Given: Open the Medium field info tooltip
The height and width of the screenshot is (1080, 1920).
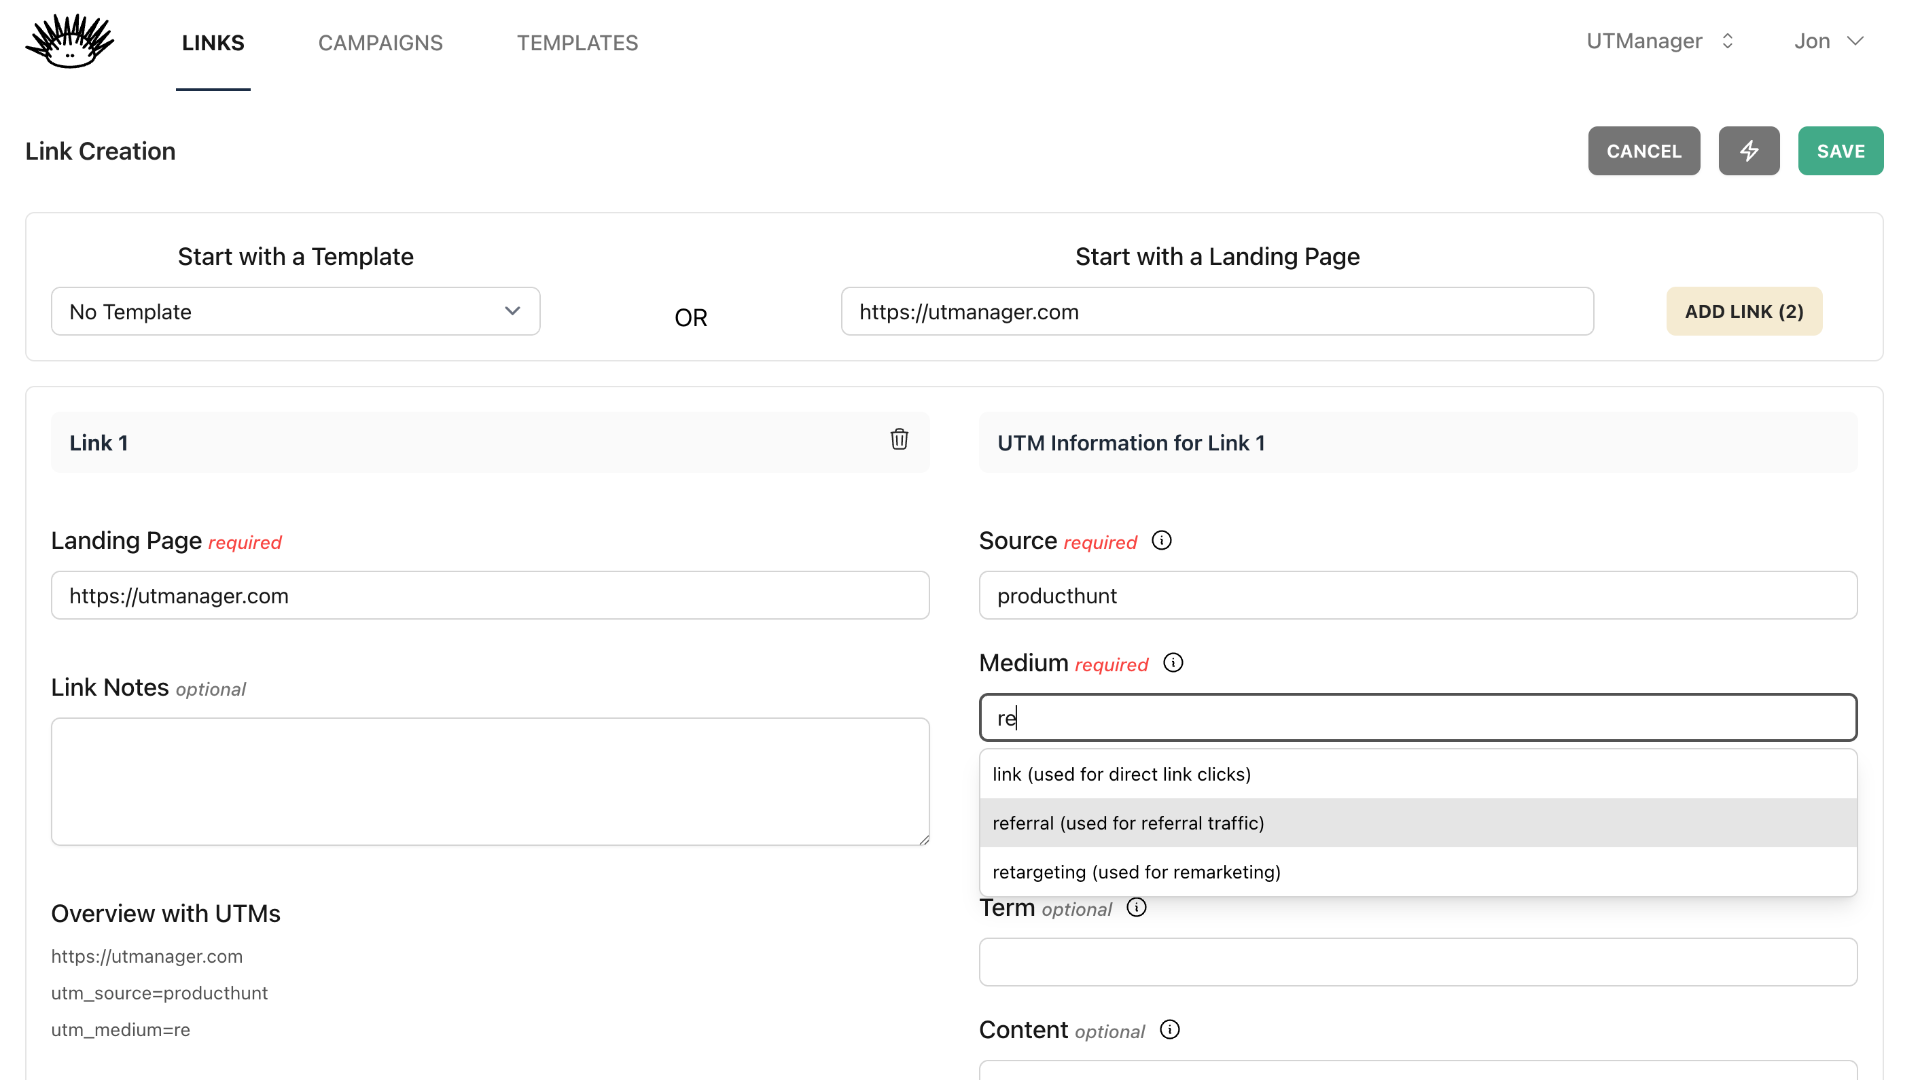Looking at the screenshot, I should click(1173, 662).
